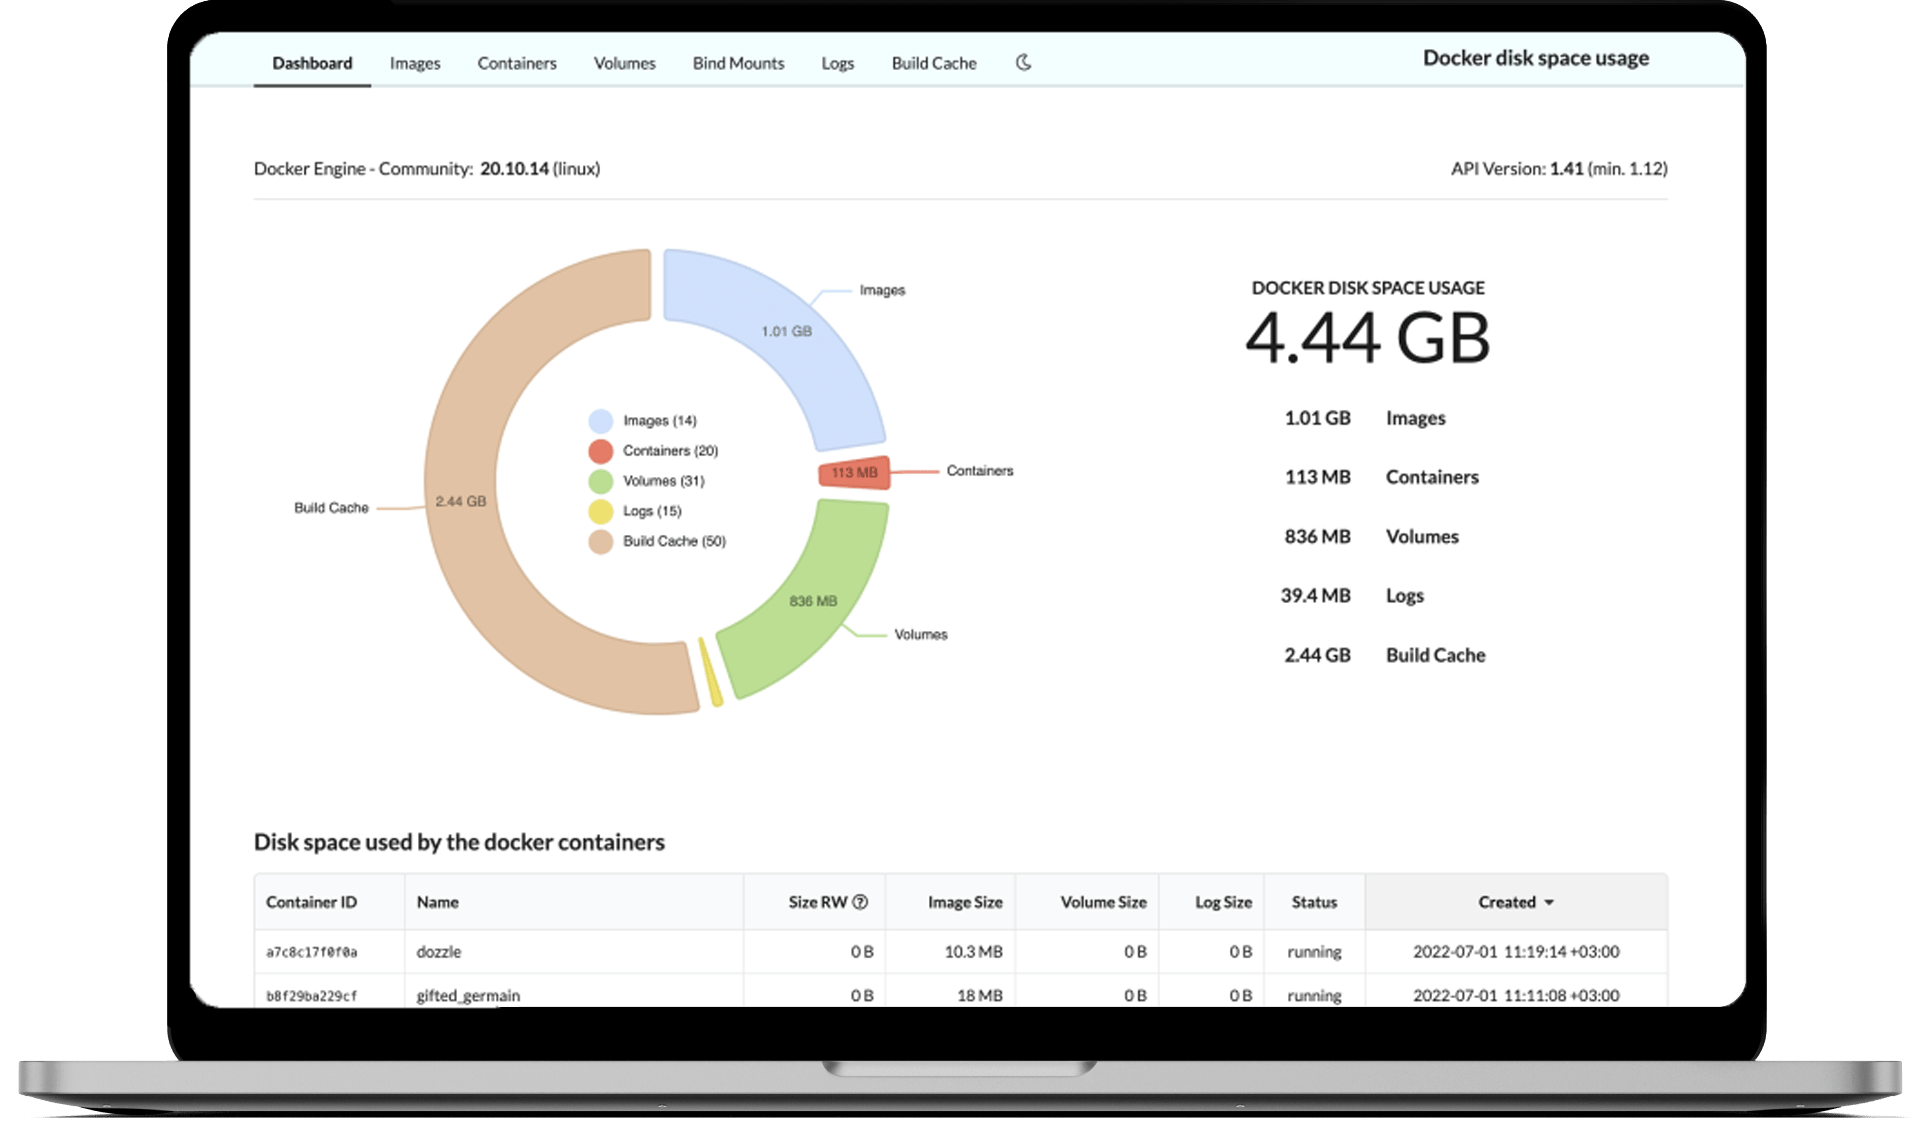Click the red 113 MB Containers segment

[854, 473]
